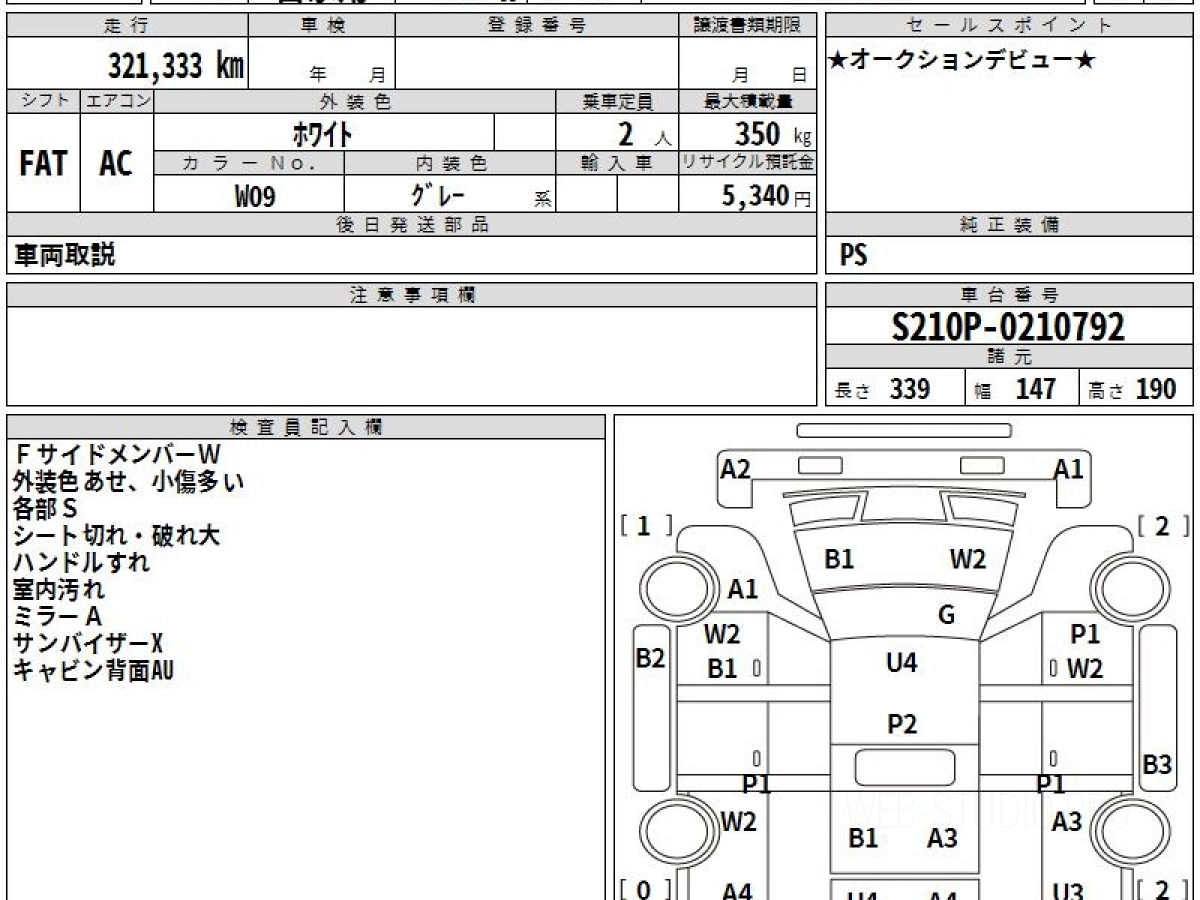Select the 車両取説 entry
This screenshot has width=1200, height=900.
63,255
